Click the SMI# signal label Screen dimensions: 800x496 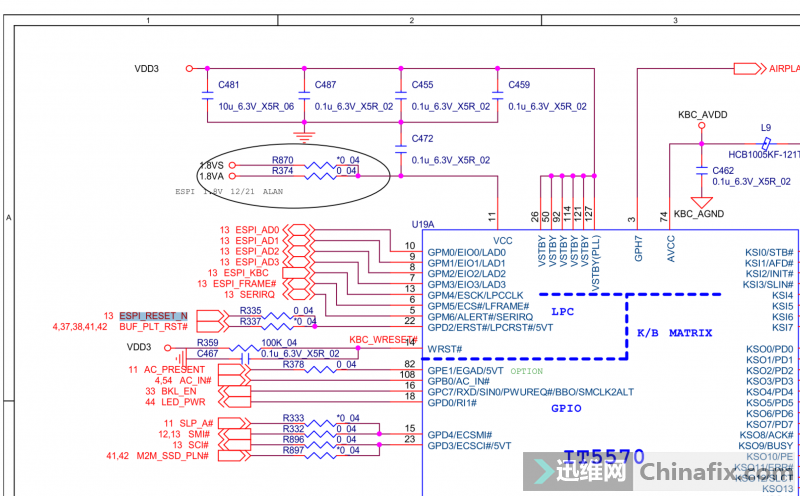[198, 434]
